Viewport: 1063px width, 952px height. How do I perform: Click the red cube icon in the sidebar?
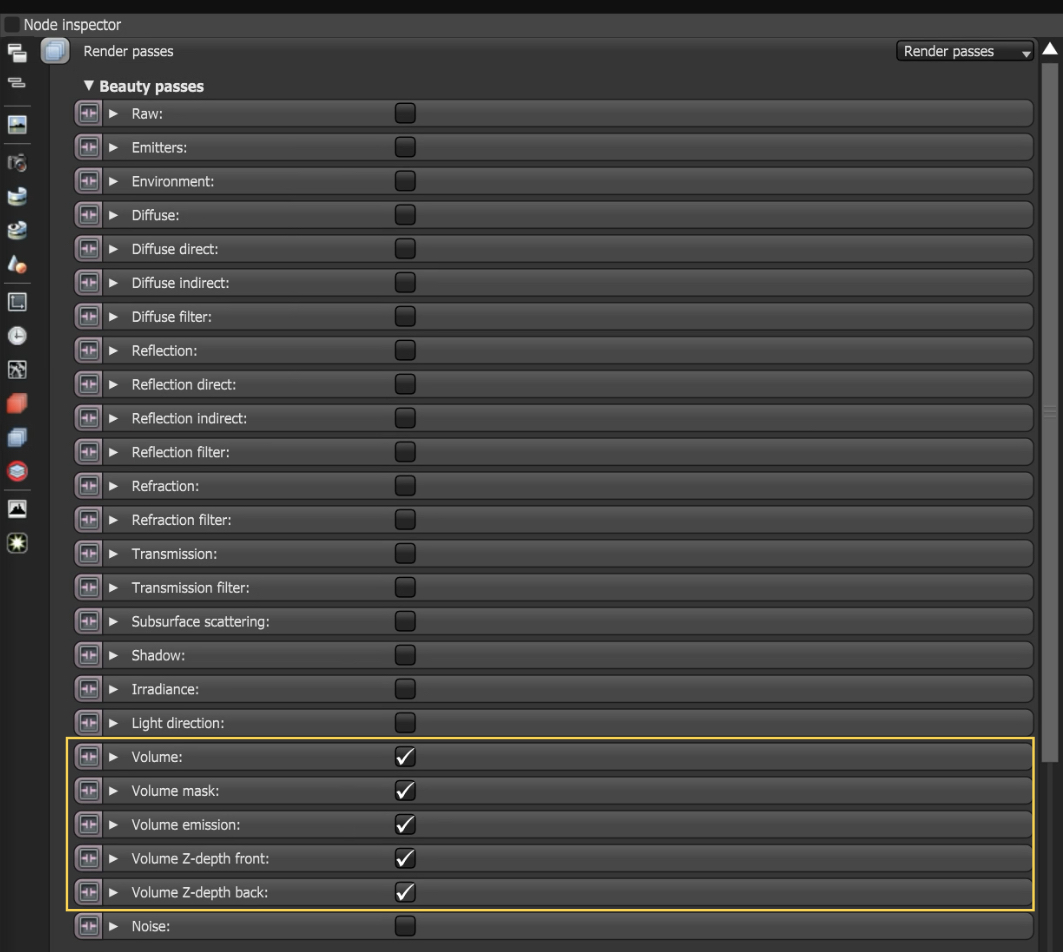coord(17,403)
